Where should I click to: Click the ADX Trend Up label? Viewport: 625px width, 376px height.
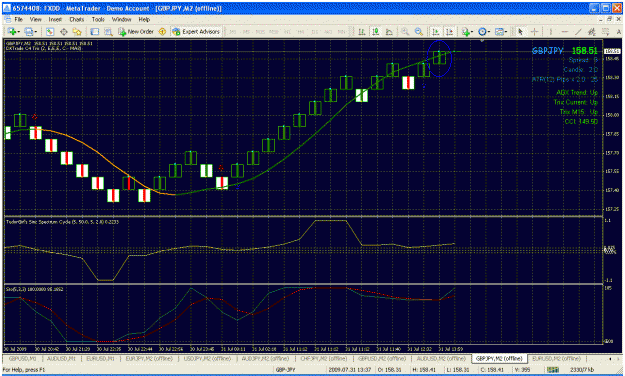click(x=577, y=93)
